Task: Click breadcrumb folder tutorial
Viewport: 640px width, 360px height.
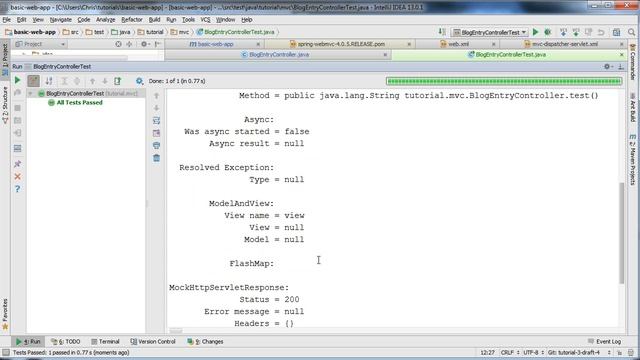Action: pyautogui.click(x=151, y=32)
